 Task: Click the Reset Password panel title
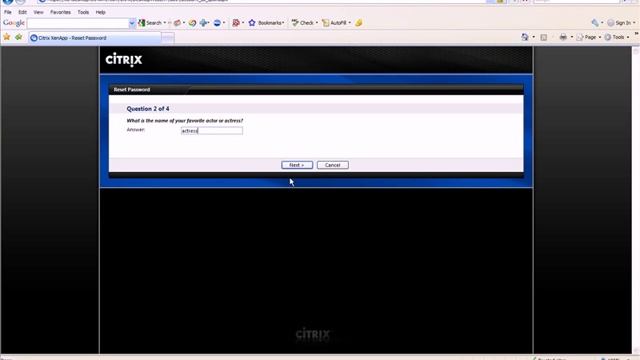pos(132,89)
